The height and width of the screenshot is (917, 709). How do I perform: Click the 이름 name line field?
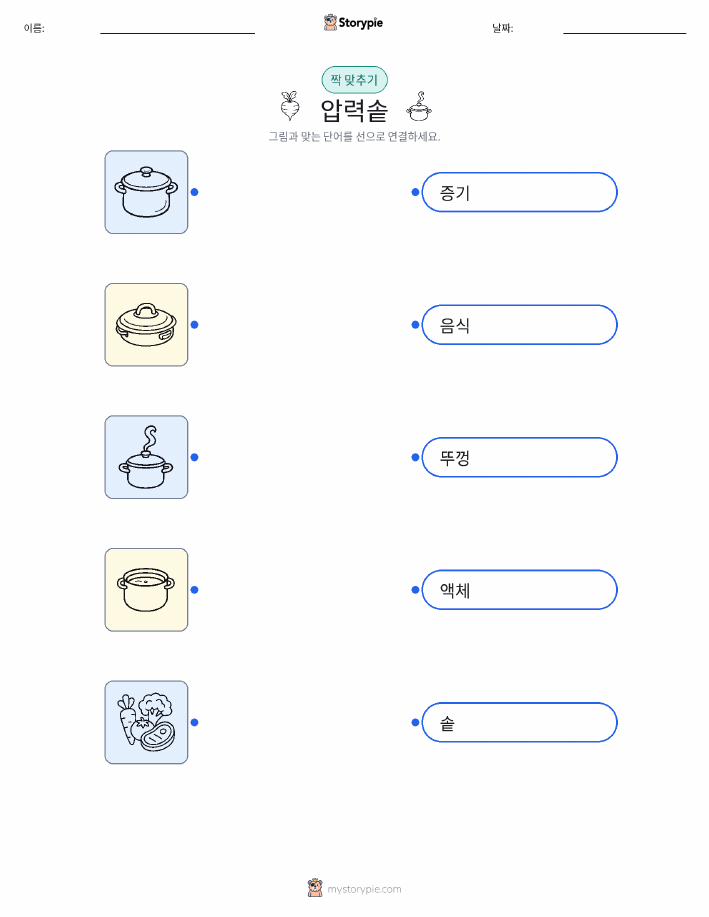click(x=177, y=28)
